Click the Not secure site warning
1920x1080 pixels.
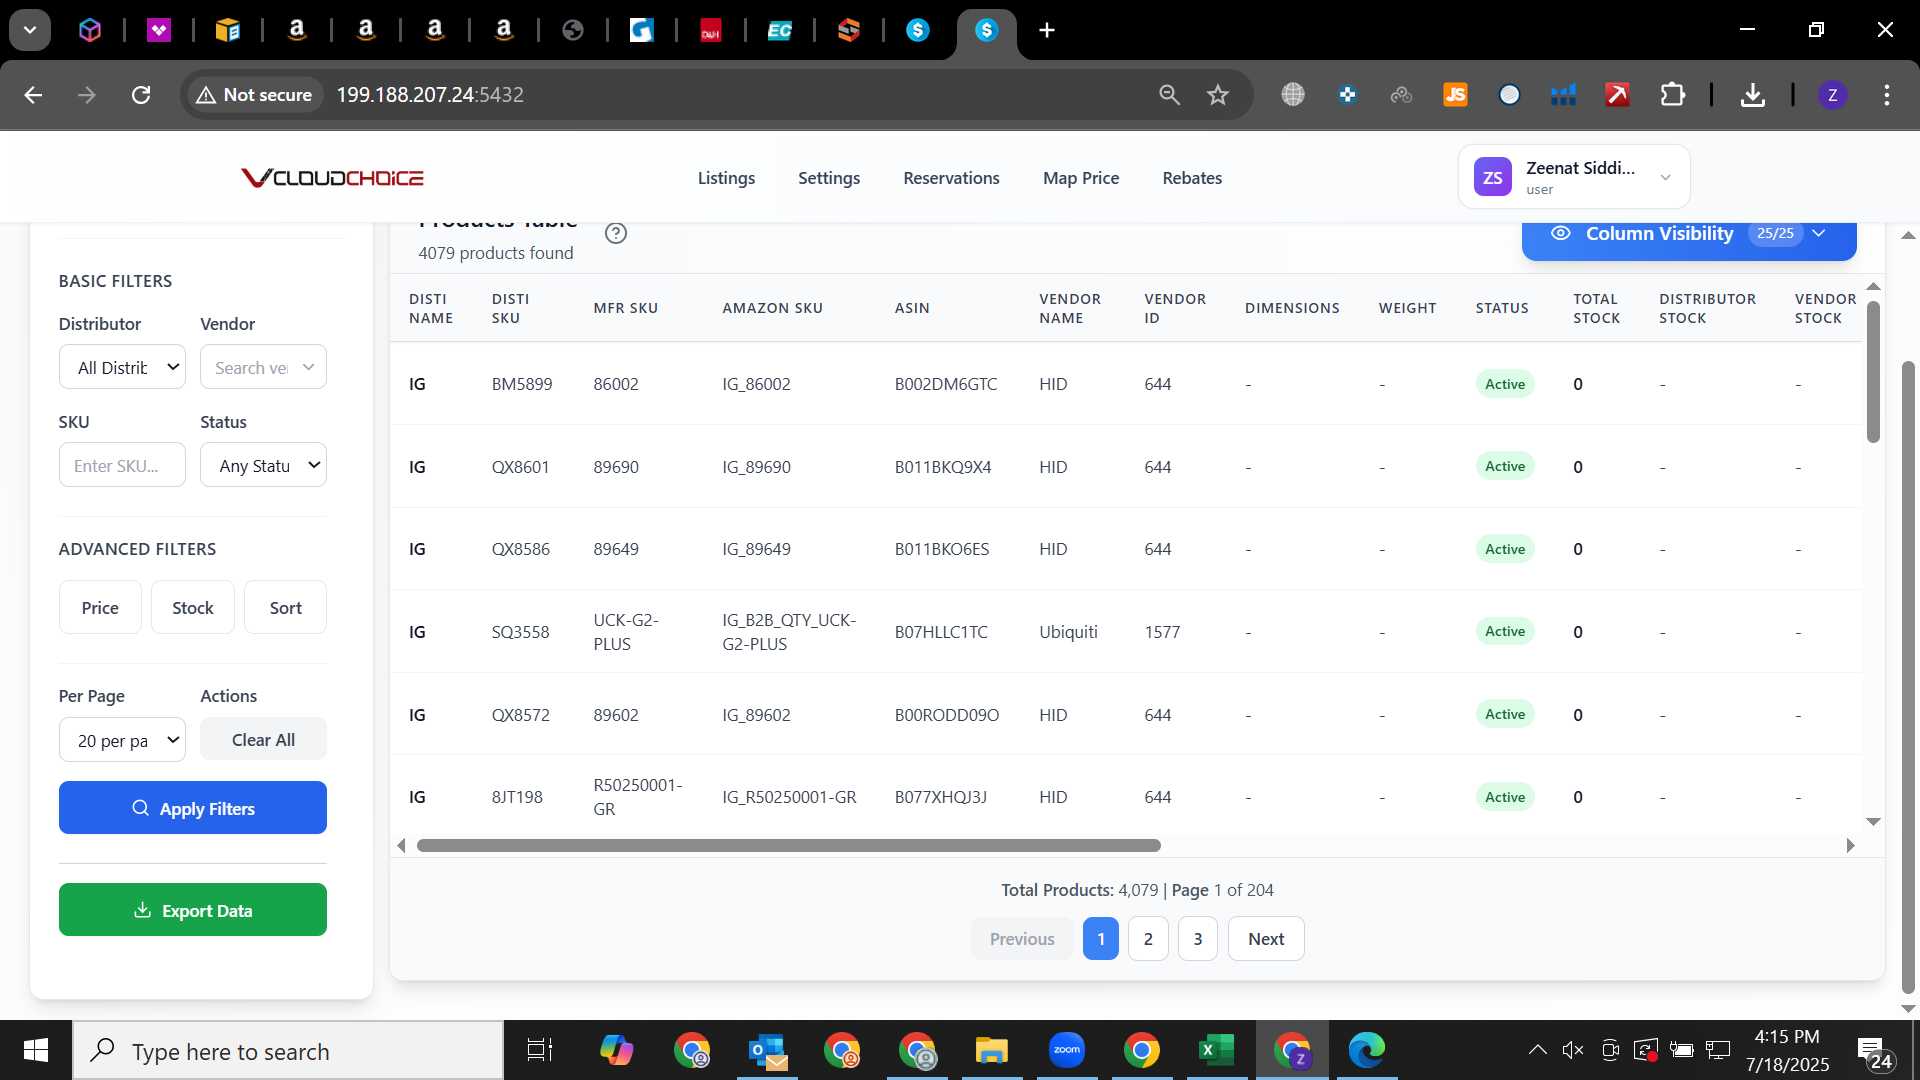(x=255, y=95)
